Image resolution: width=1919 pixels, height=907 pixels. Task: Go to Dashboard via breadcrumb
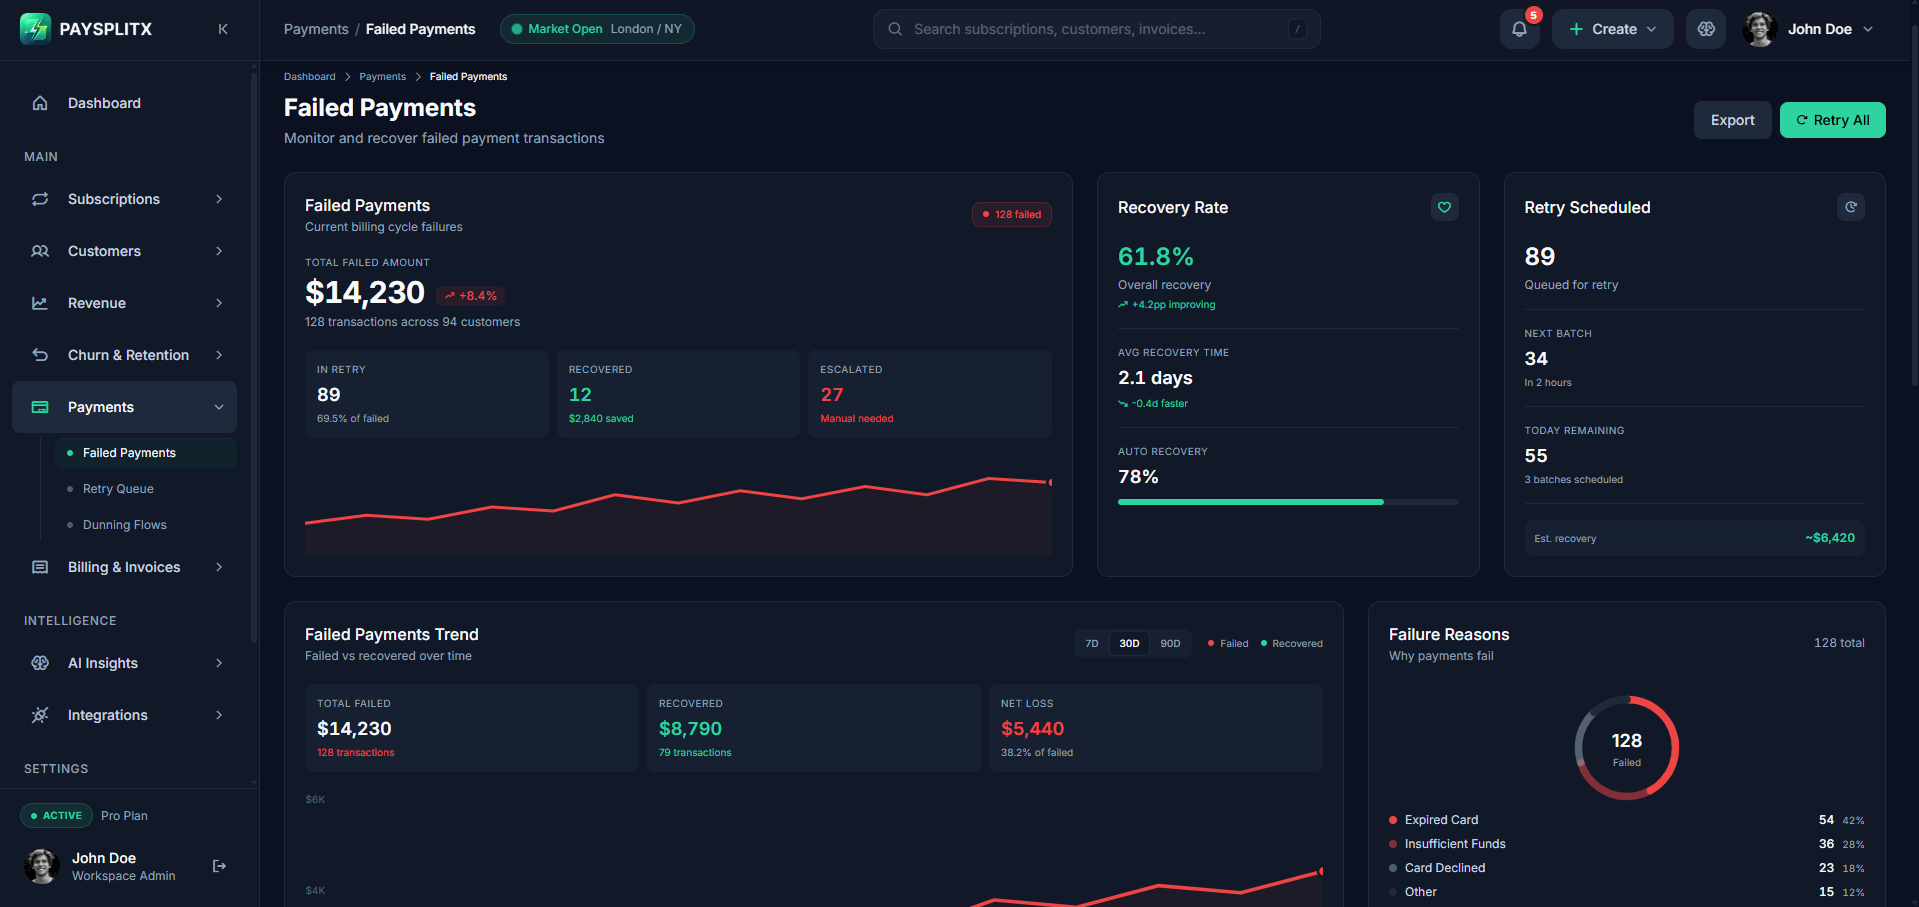309,76
